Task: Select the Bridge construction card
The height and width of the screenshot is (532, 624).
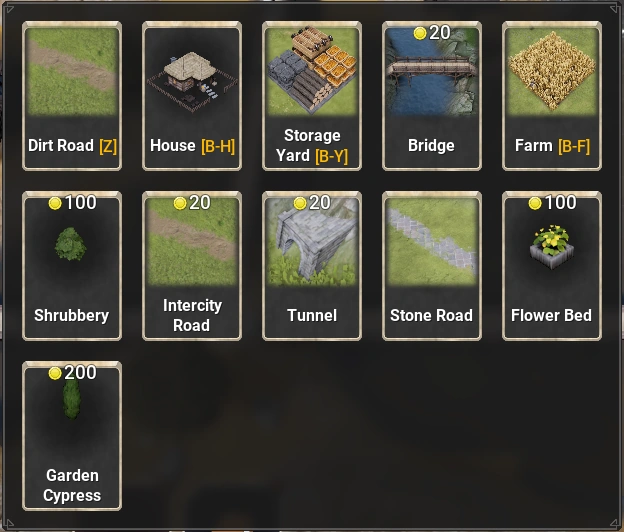Action: (432, 96)
